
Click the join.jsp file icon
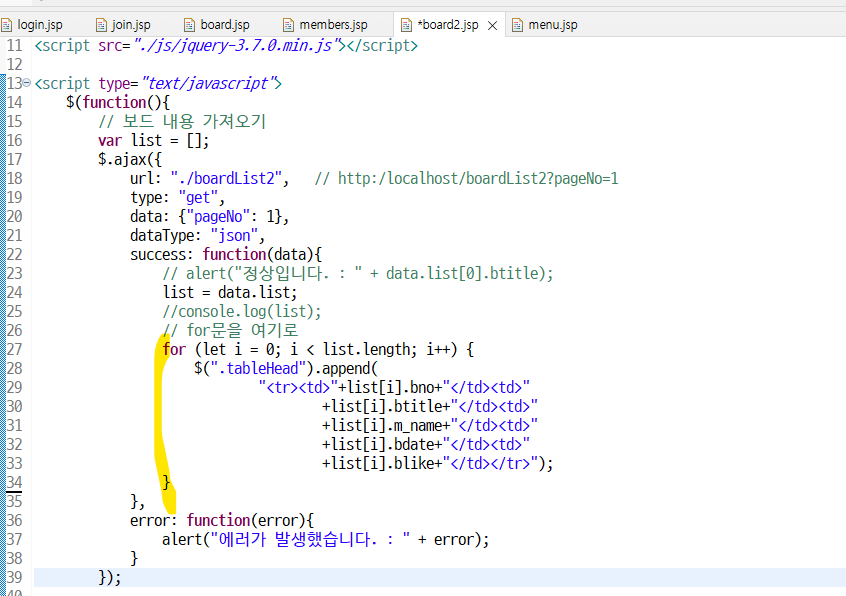click(x=101, y=25)
